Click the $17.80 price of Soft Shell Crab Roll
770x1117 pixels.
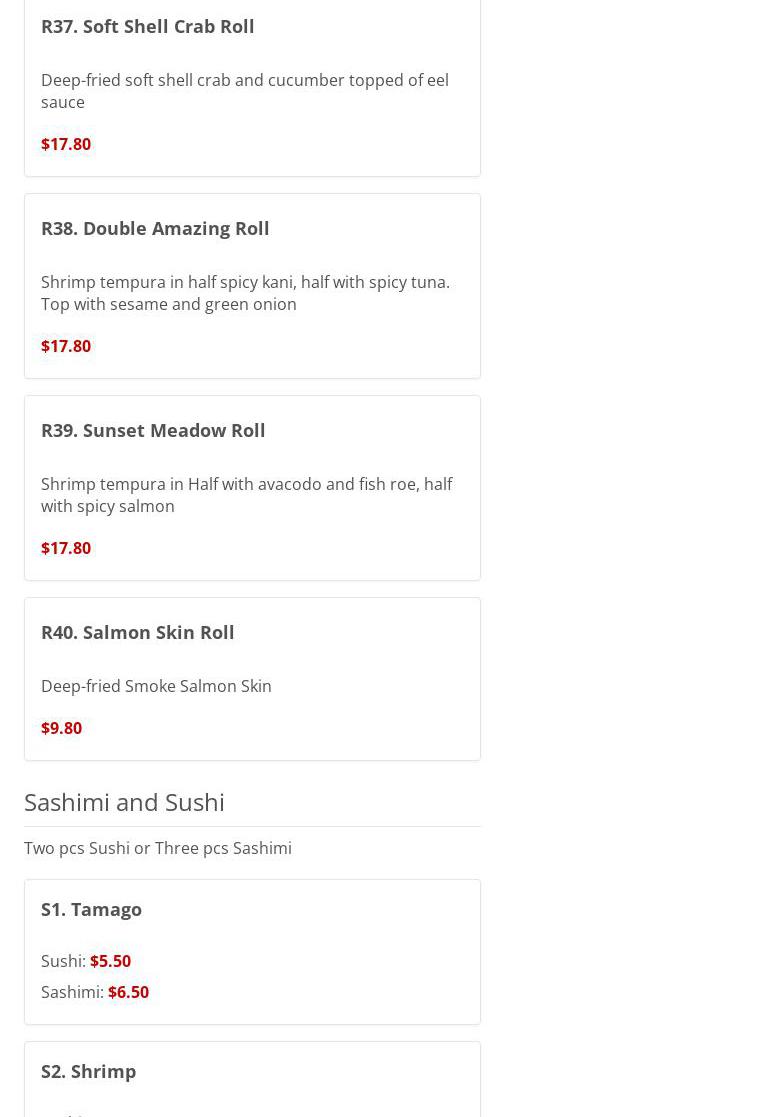tap(66, 144)
